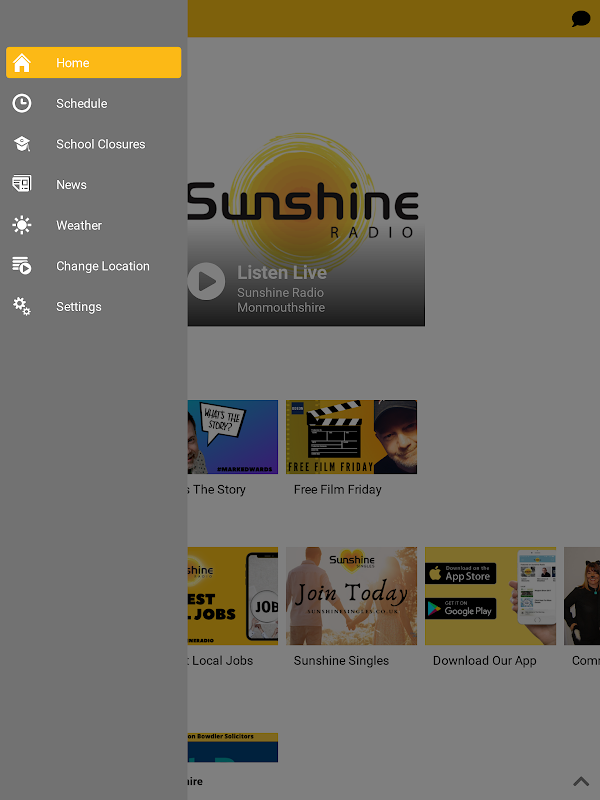This screenshot has width=600, height=800.
Task: Click the School Closures graduation cap icon
Action: [x=22, y=144]
